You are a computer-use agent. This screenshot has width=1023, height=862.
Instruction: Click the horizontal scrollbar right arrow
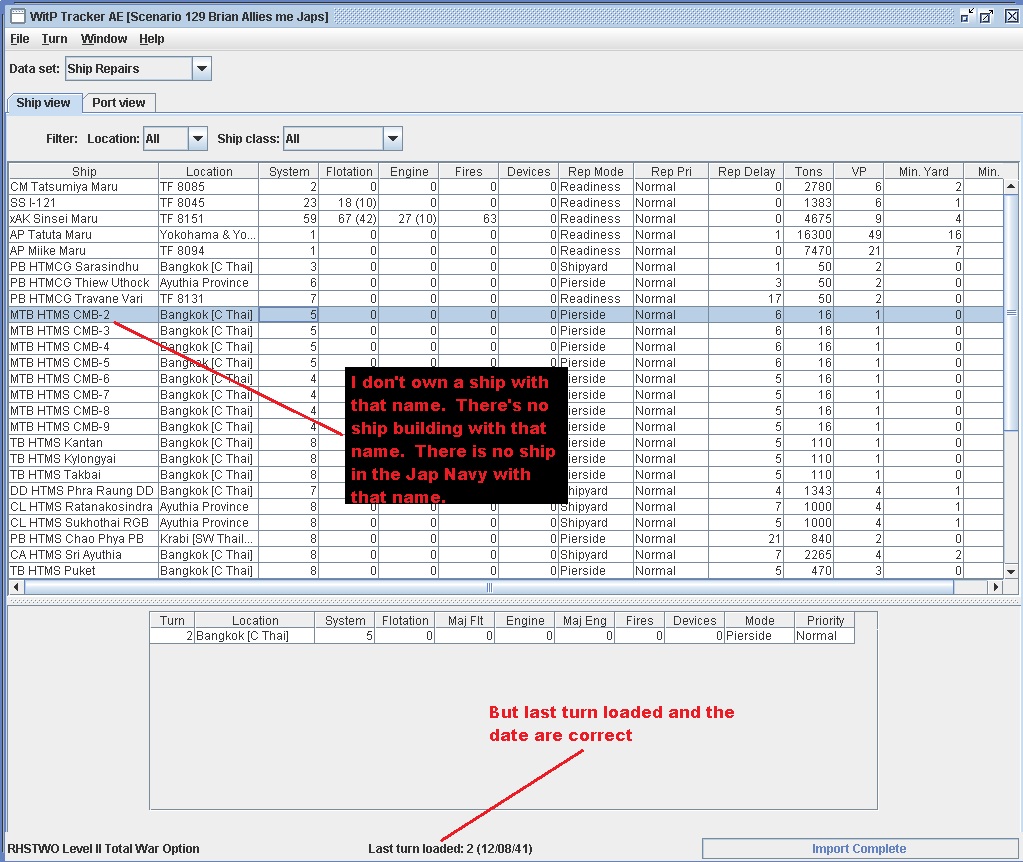pyautogui.click(x=996, y=587)
